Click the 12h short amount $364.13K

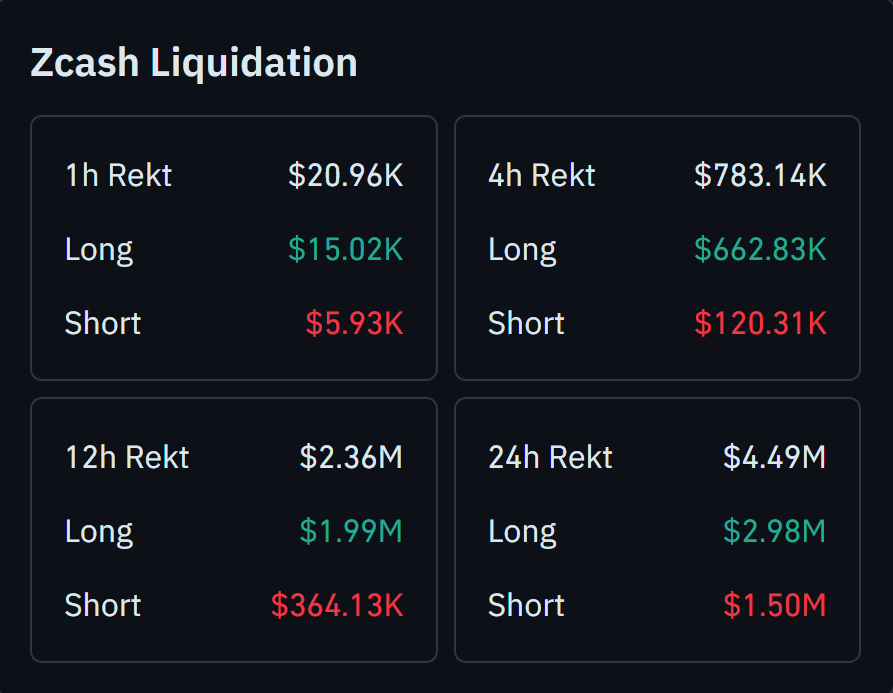337,606
